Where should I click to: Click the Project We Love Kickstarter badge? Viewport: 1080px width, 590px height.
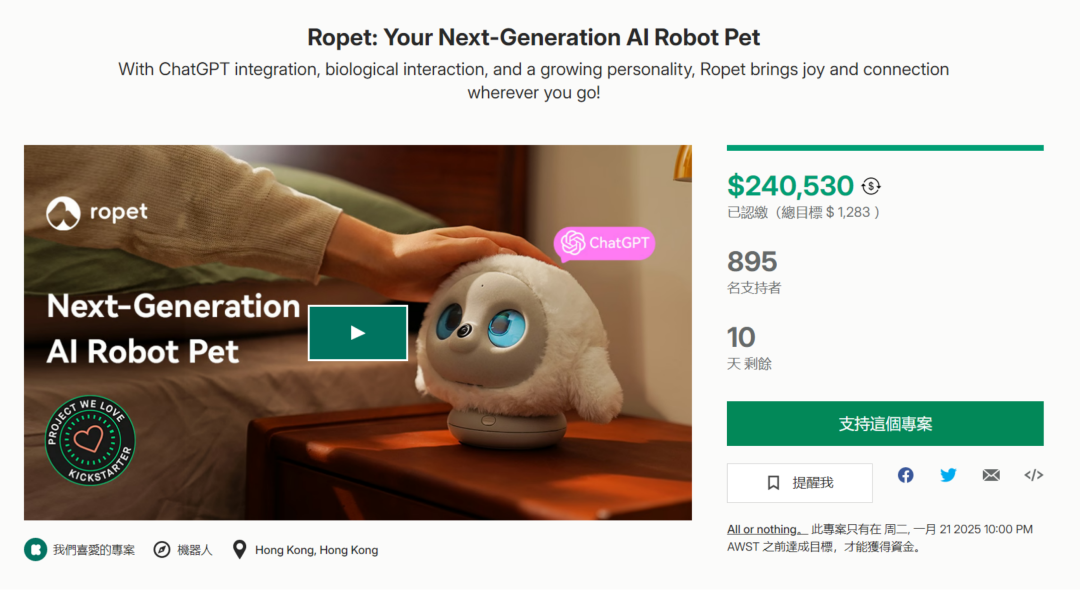[x=90, y=441]
